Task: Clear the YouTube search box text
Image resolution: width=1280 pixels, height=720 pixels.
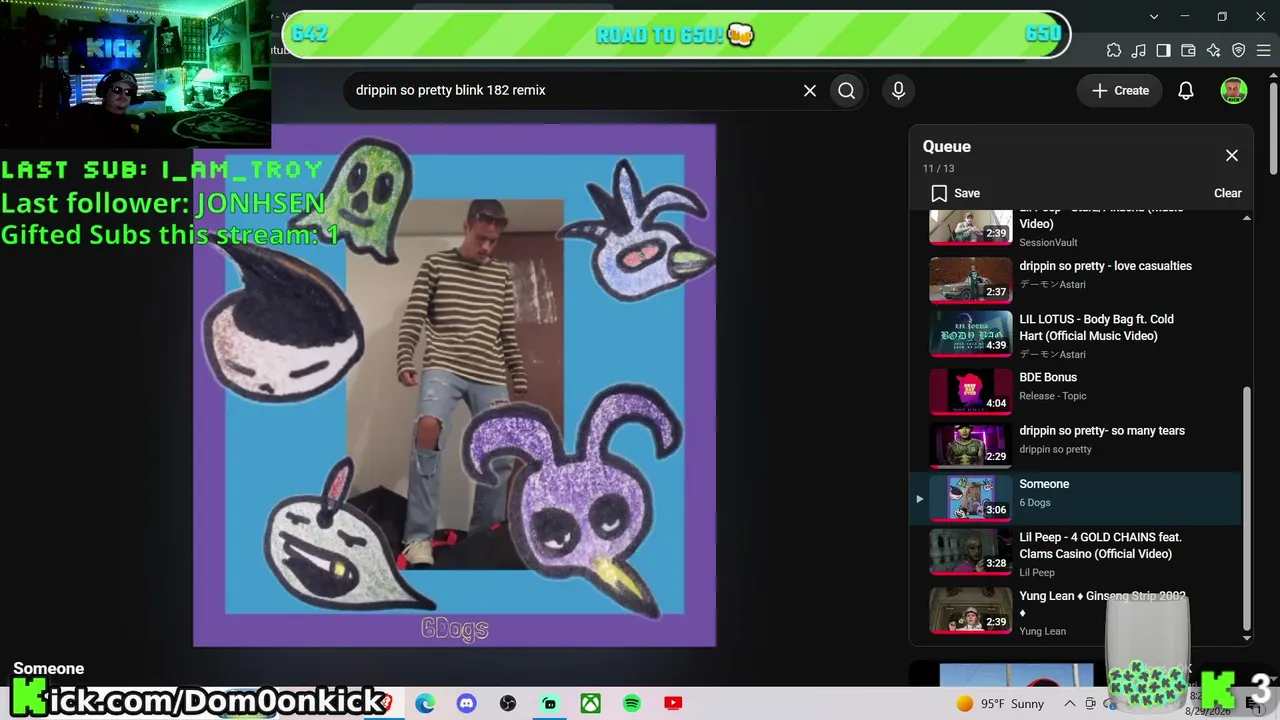Action: tap(810, 90)
